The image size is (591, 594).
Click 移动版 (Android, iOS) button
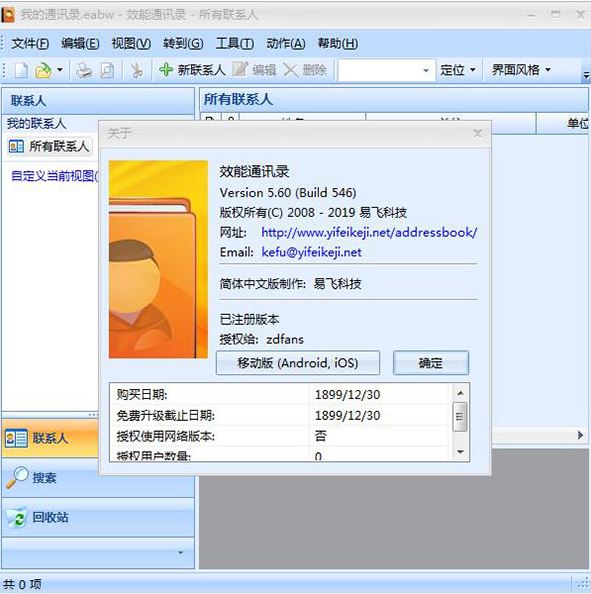(298, 363)
